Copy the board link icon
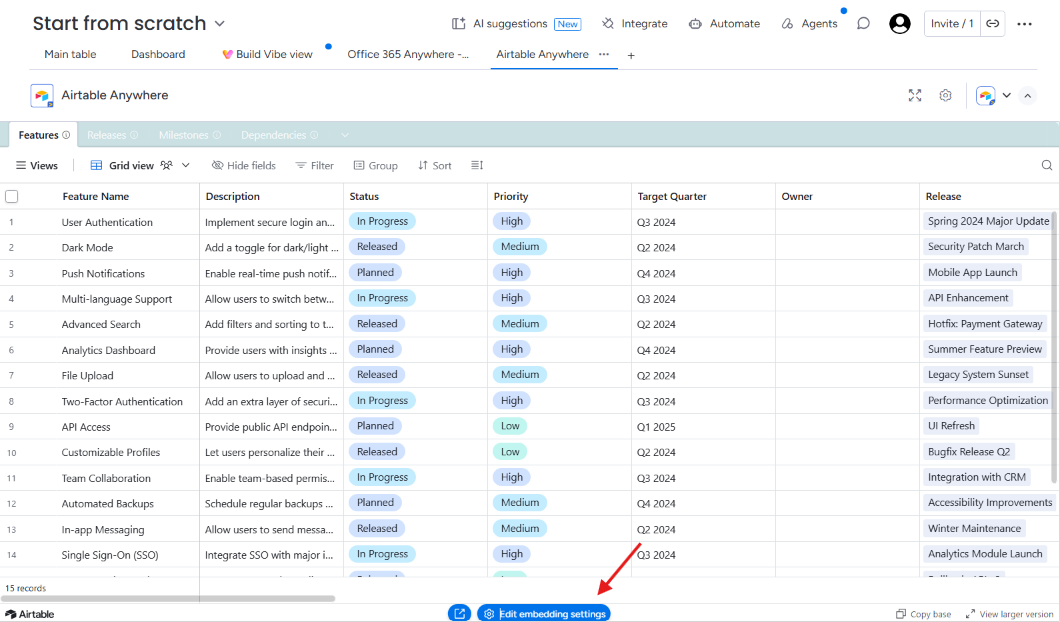Viewport: 1060px width, 622px height. (x=992, y=24)
